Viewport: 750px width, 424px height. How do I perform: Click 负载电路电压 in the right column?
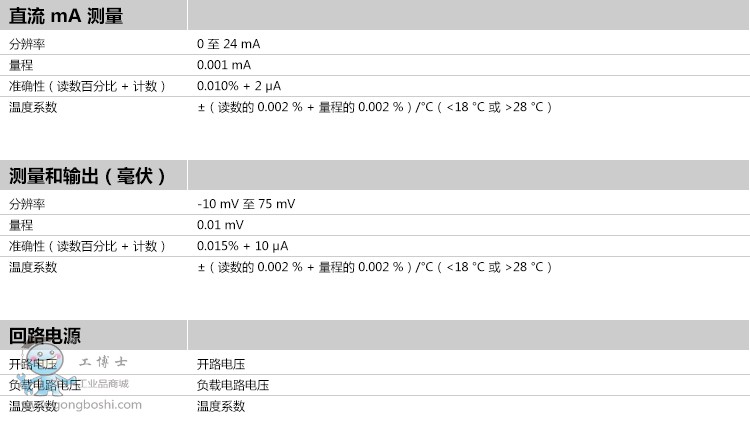tap(233, 385)
